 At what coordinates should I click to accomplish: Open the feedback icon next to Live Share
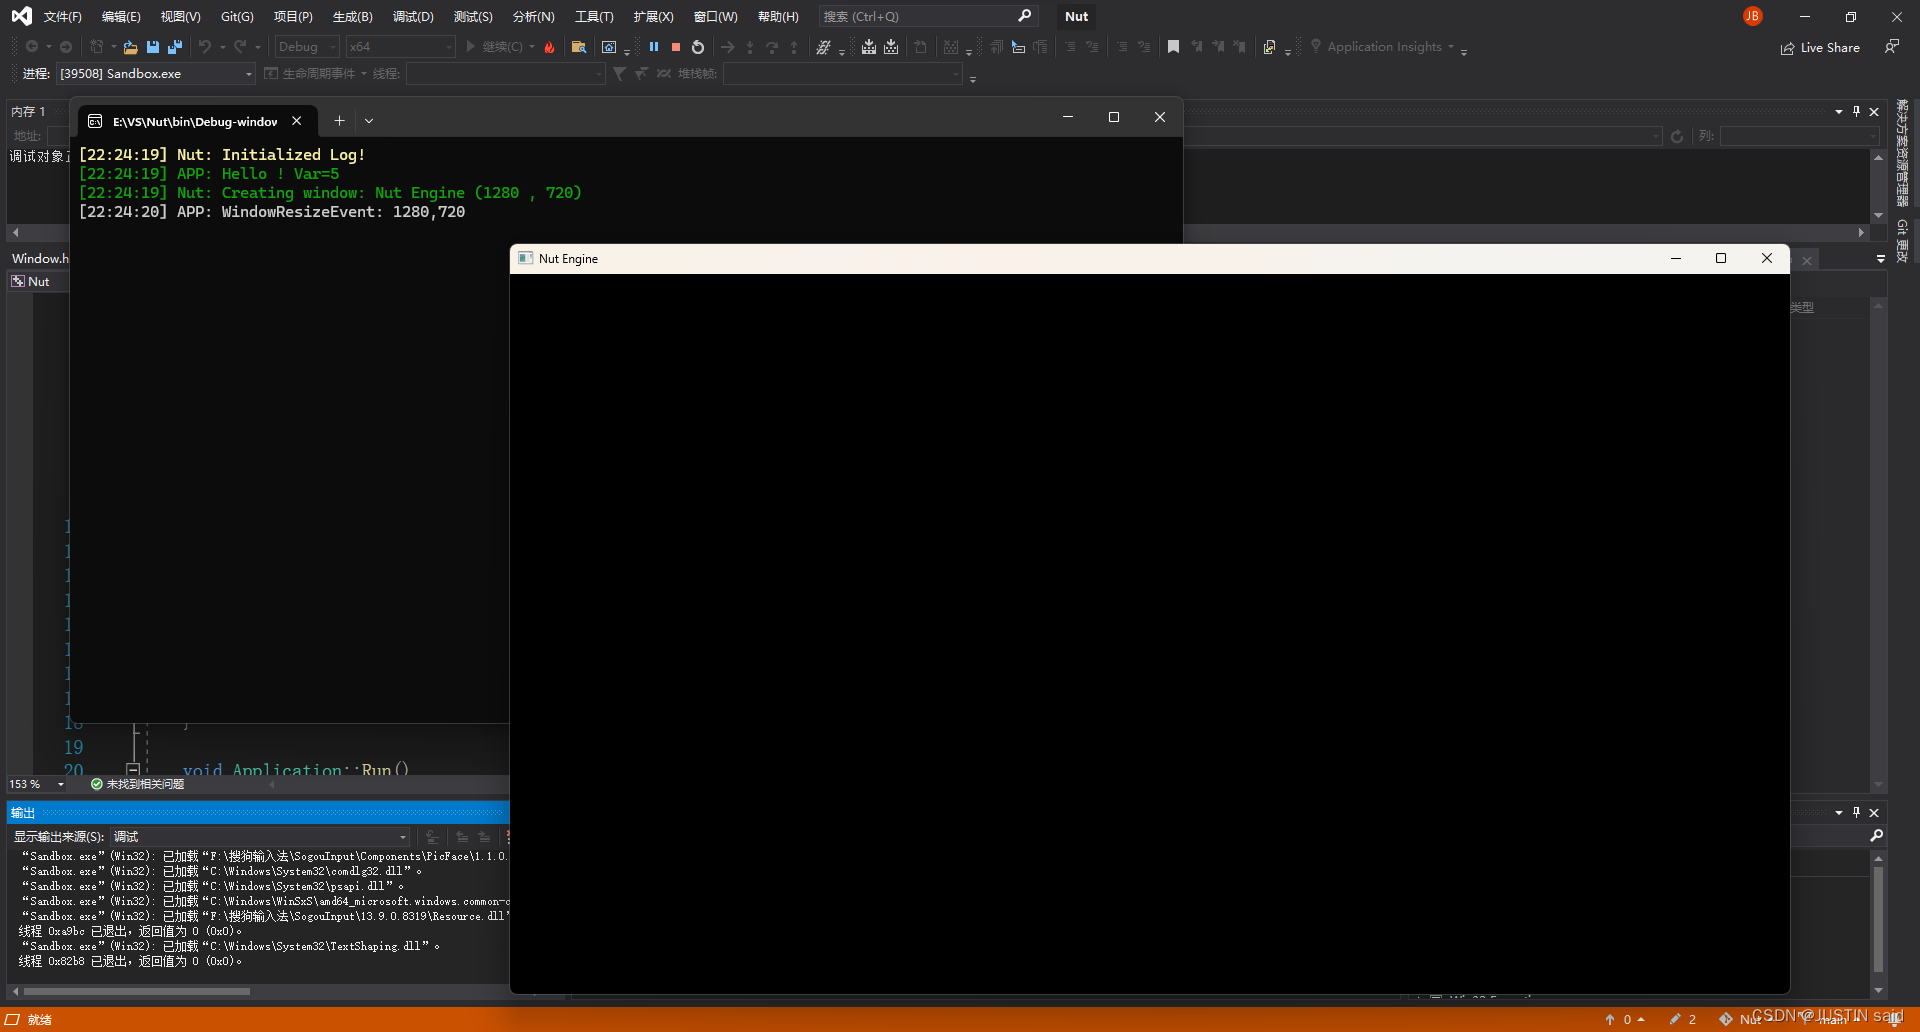click(1892, 47)
